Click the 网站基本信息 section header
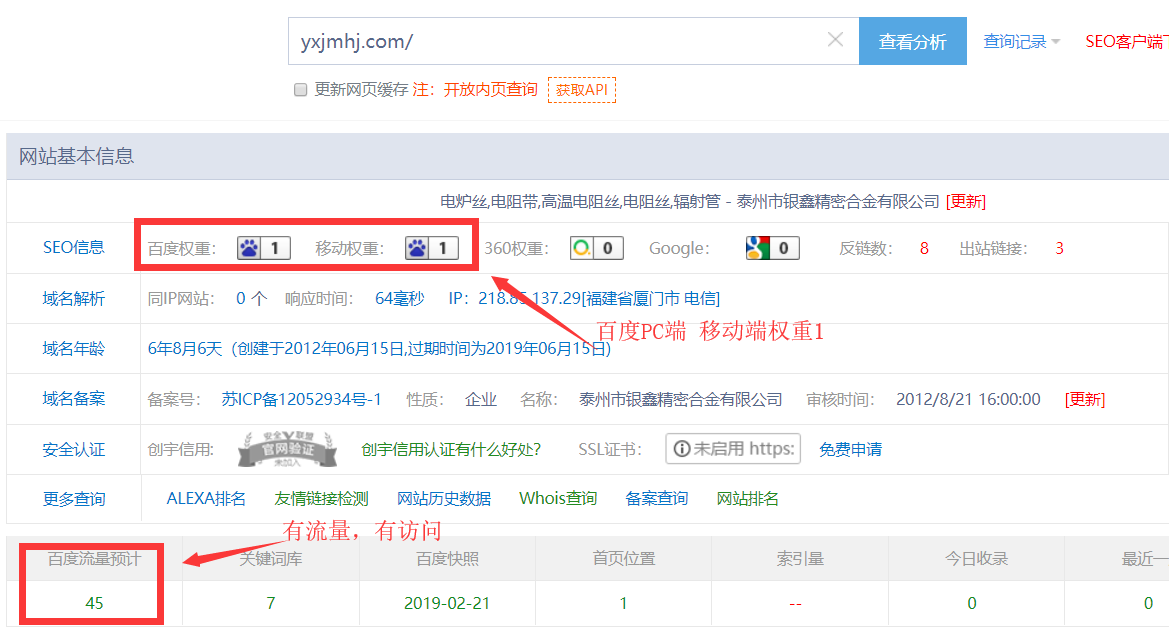This screenshot has width=1169, height=638. tap(76, 157)
